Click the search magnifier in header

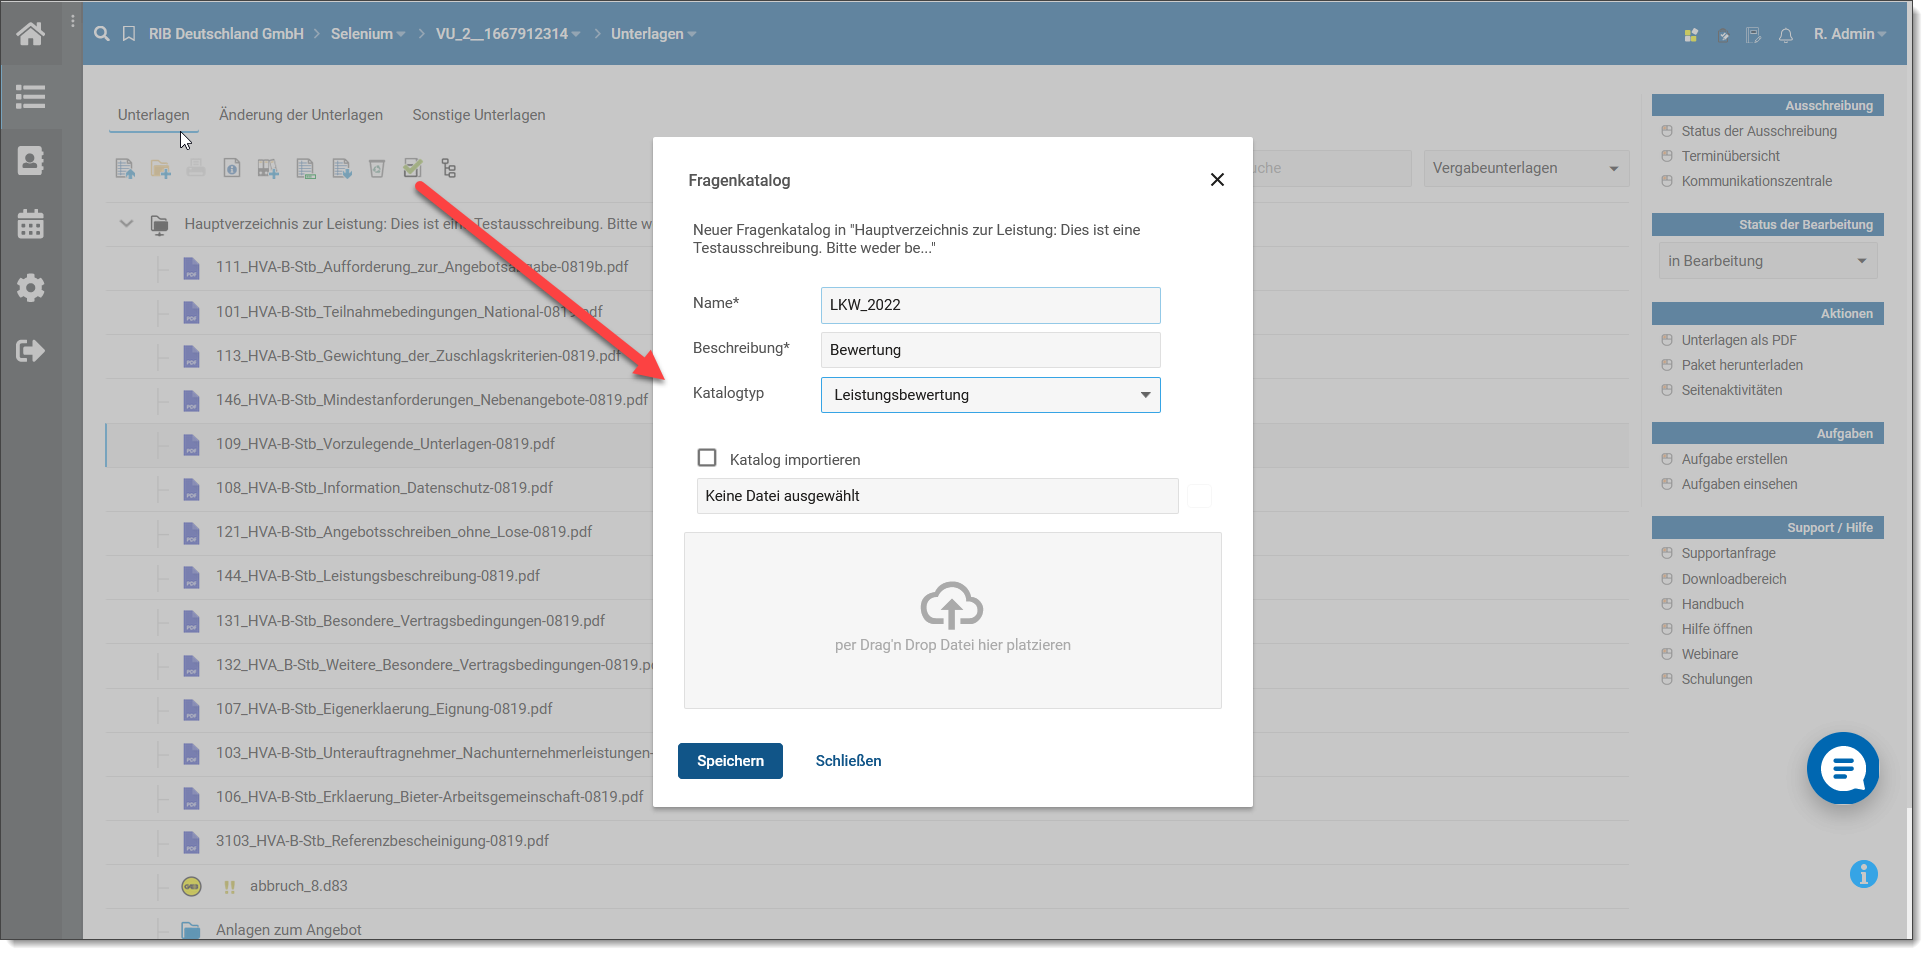coord(102,34)
